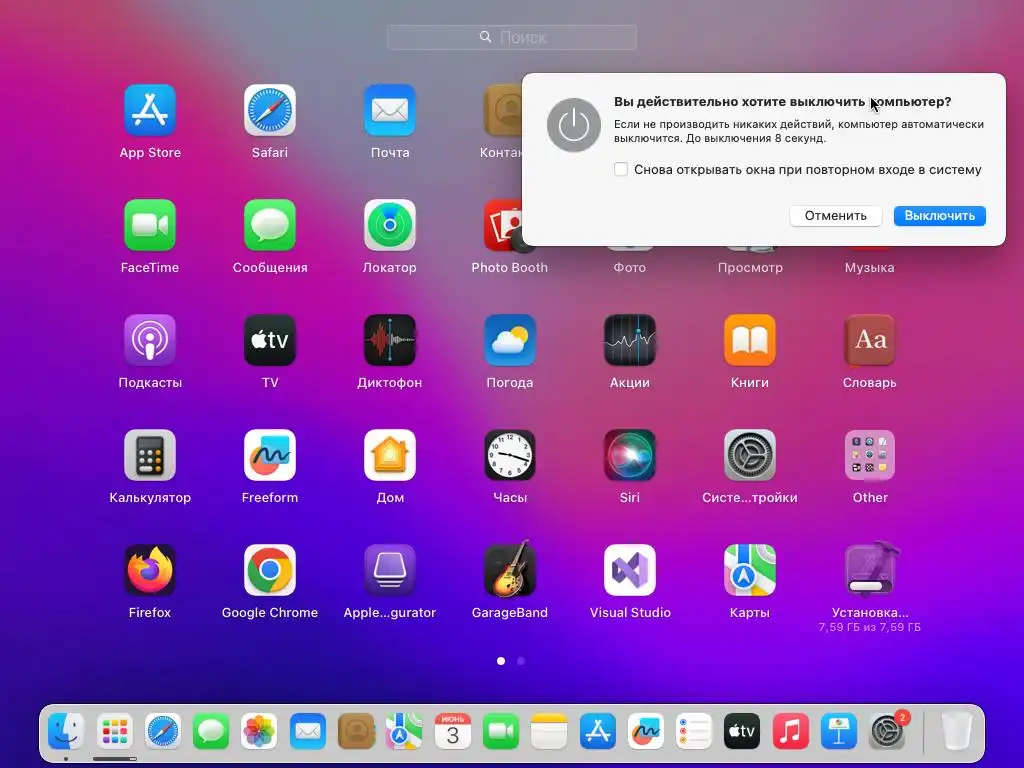Open Finder from the Dock

[66, 731]
